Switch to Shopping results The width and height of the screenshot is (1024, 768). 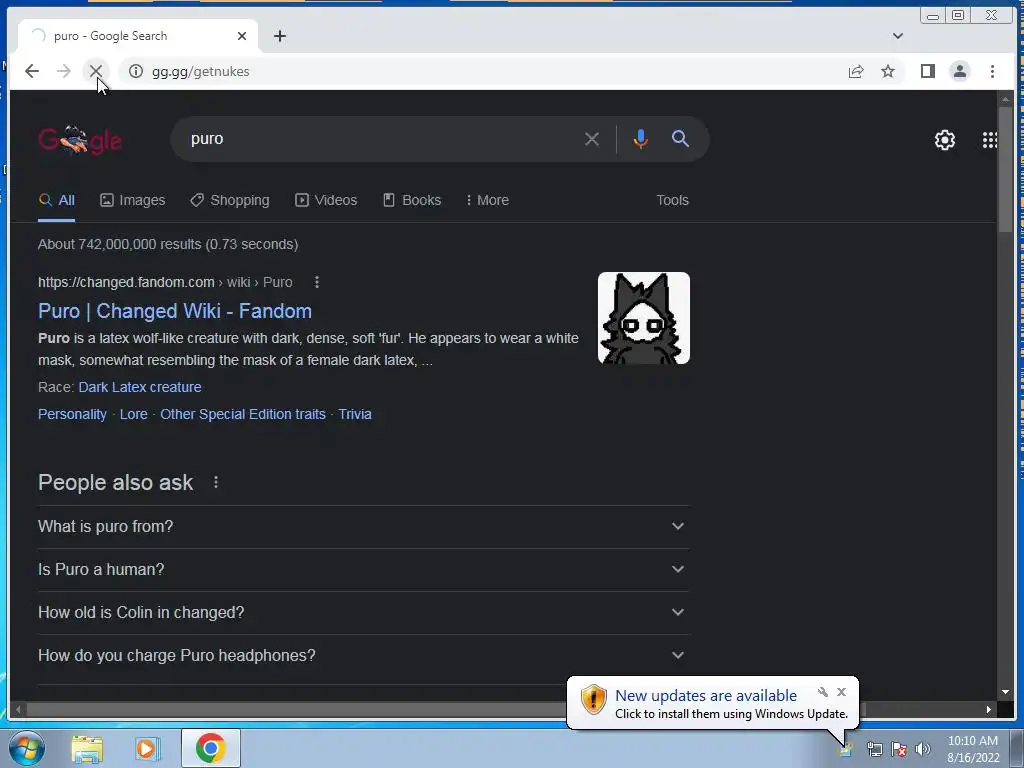[x=230, y=200]
